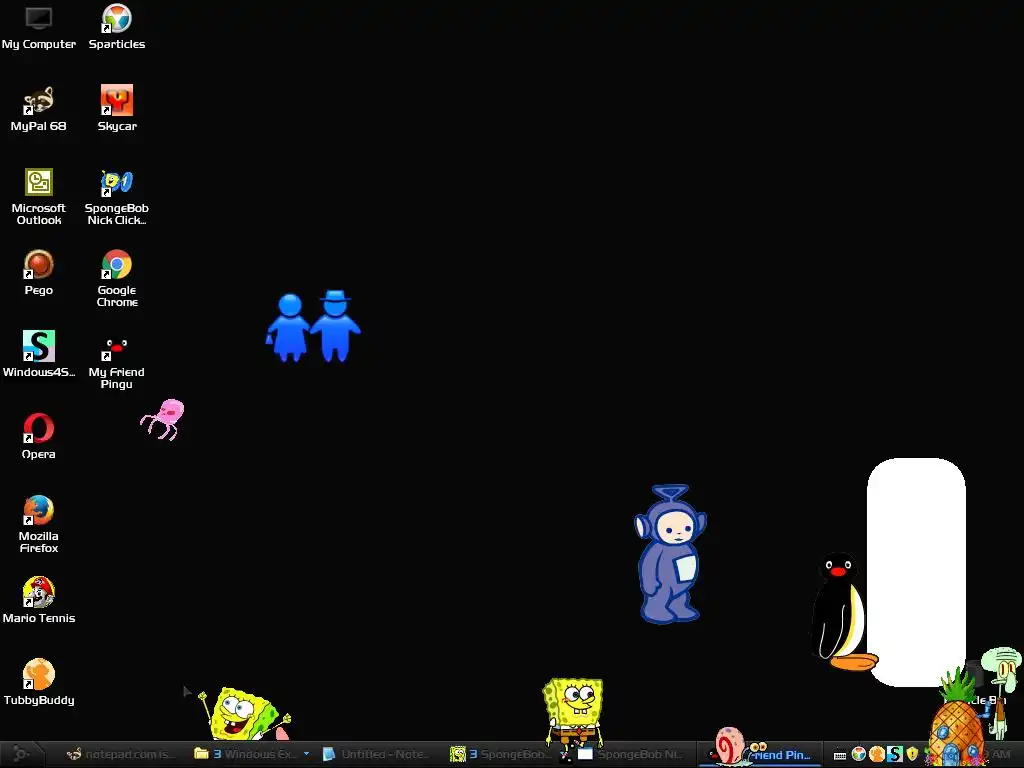Open the Mario Tennis desktop shortcut

39,601
